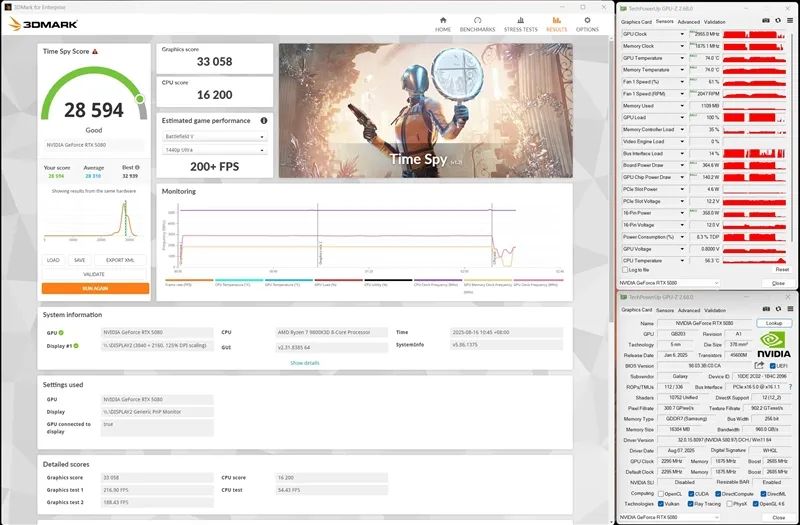The height and width of the screenshot is (525, 800).
Task: Click the GPU Load (%) legend swatch
Action: tap(338, 280)
